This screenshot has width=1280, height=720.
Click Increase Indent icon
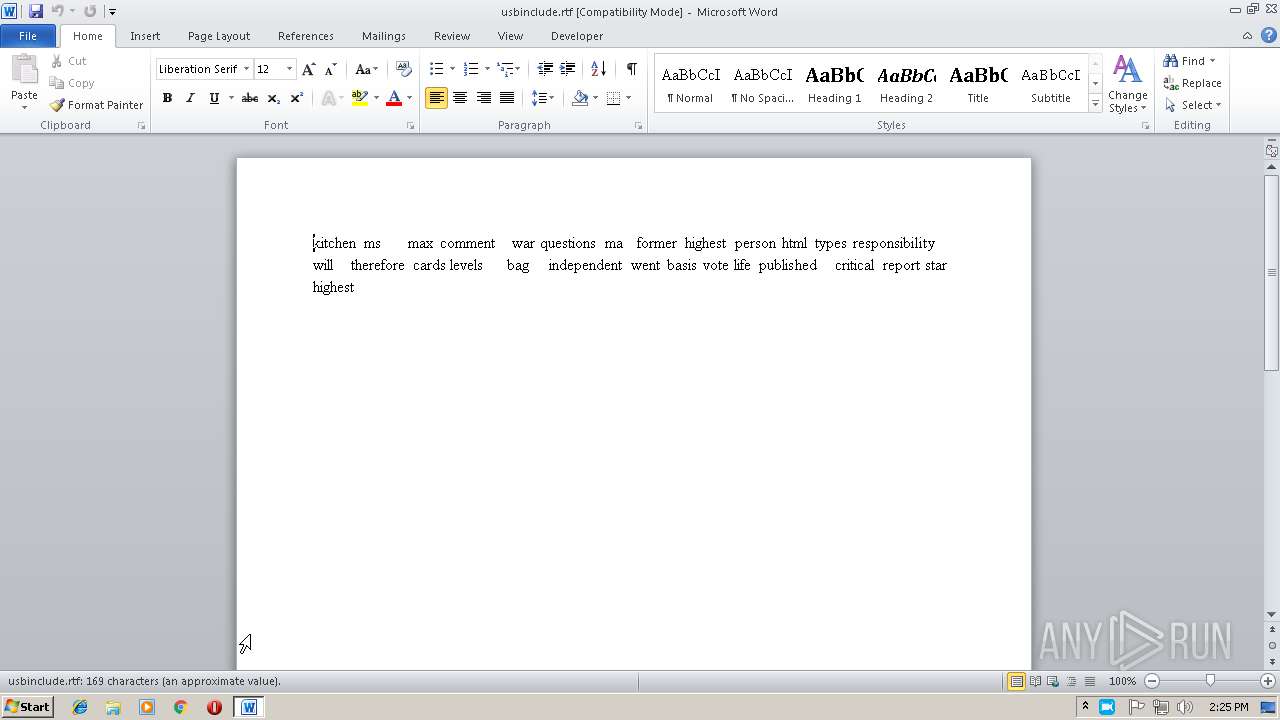point(568,69)
